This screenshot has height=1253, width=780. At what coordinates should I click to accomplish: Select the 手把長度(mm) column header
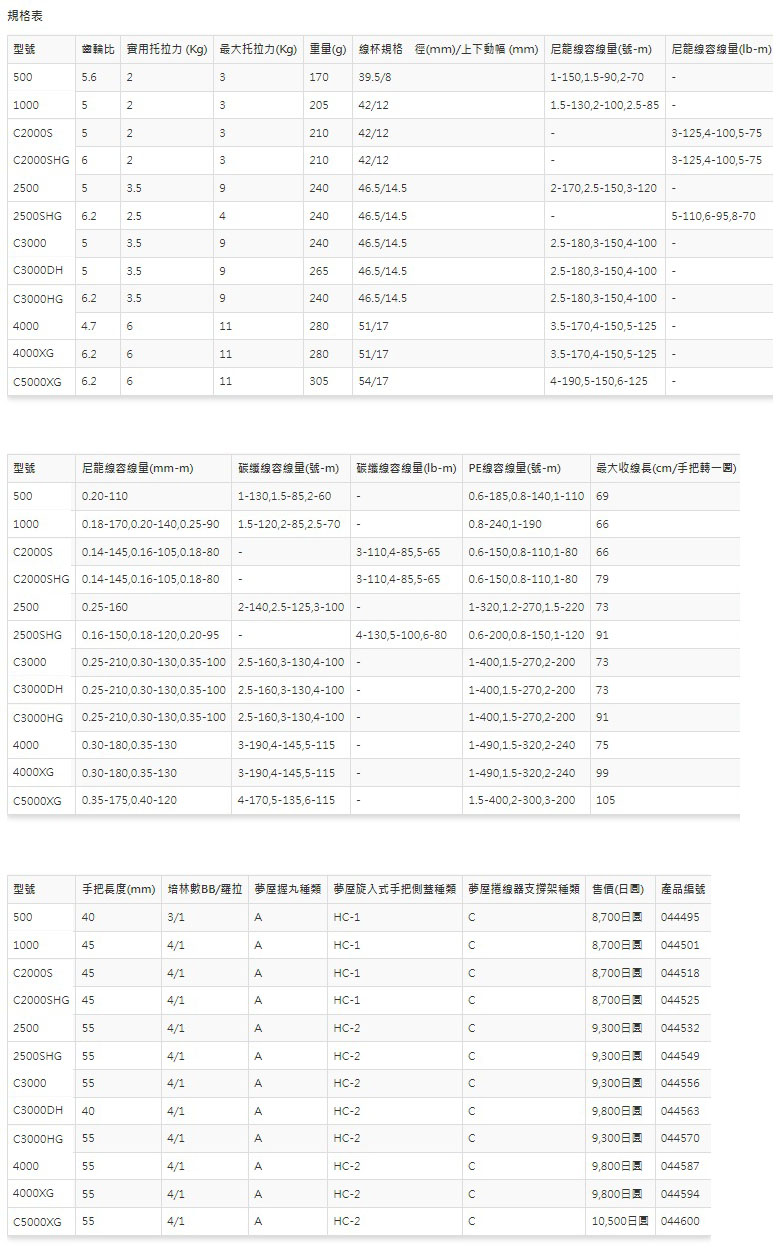click(119, 888)
